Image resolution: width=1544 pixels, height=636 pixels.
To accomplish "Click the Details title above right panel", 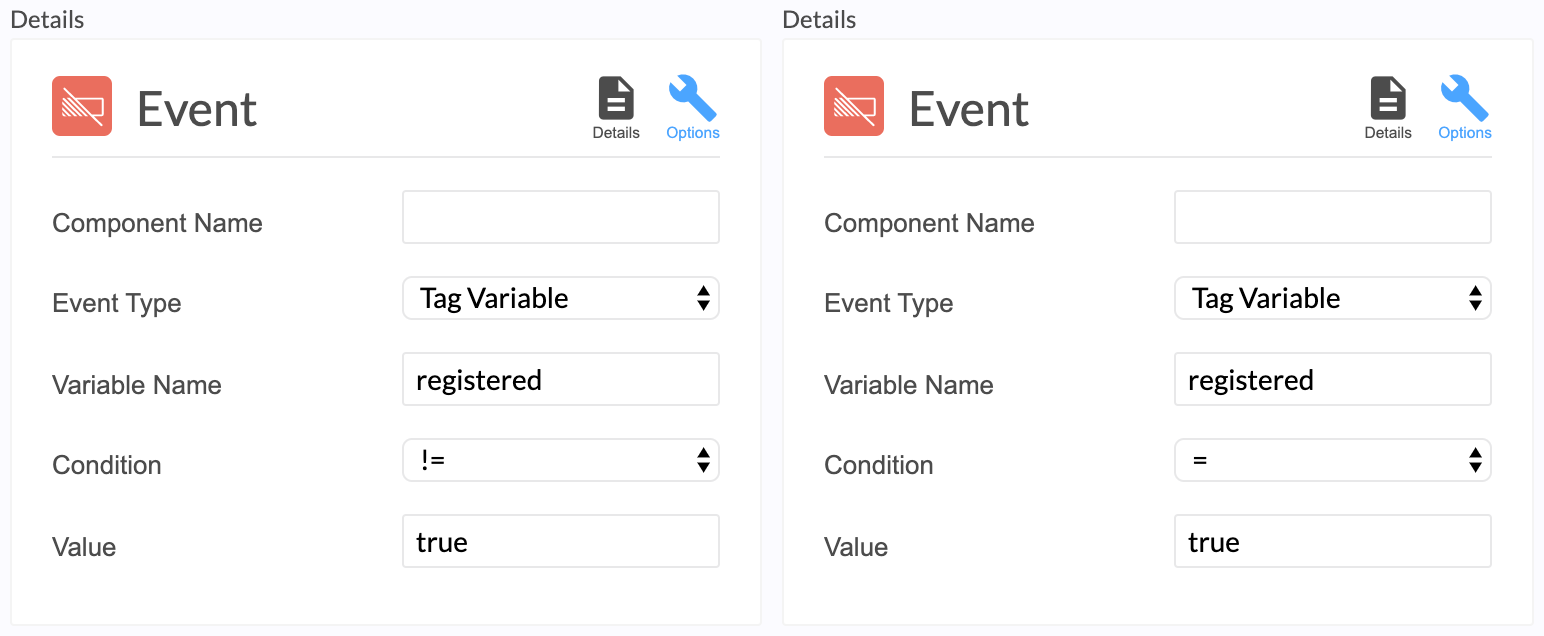I will (819, 19).
